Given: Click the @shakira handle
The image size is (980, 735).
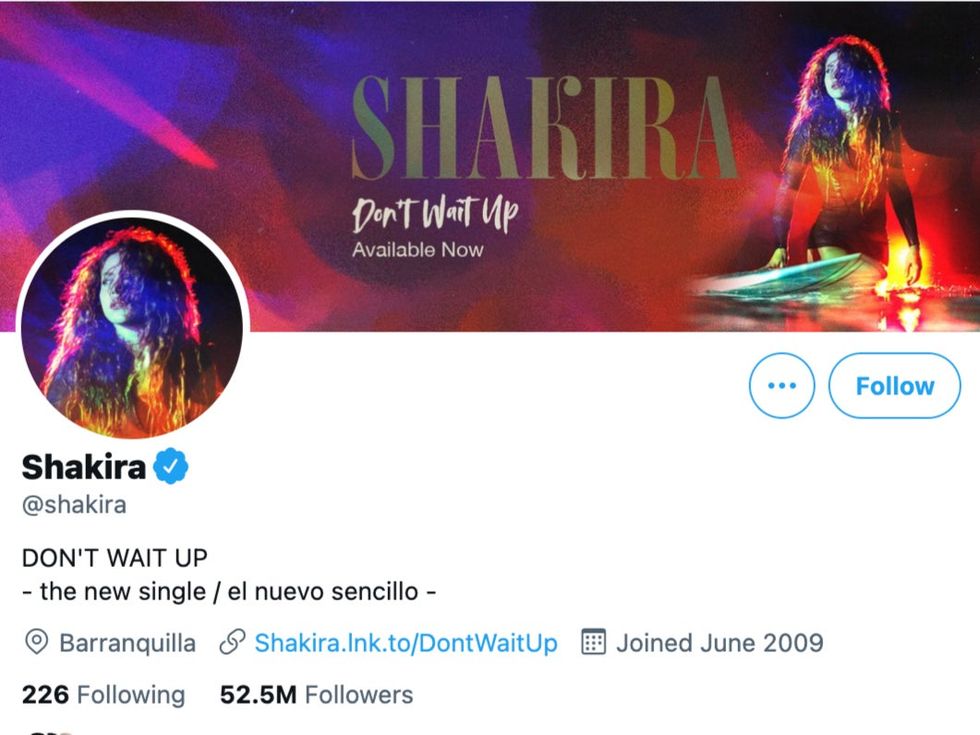Looking at the screenshot, I should tap(74, 504).
